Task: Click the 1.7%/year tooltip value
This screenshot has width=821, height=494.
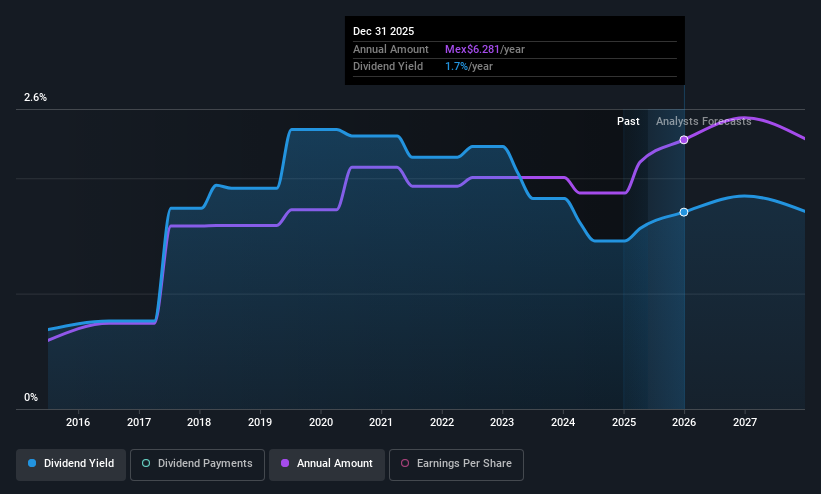Action: (x=469, y=67)
